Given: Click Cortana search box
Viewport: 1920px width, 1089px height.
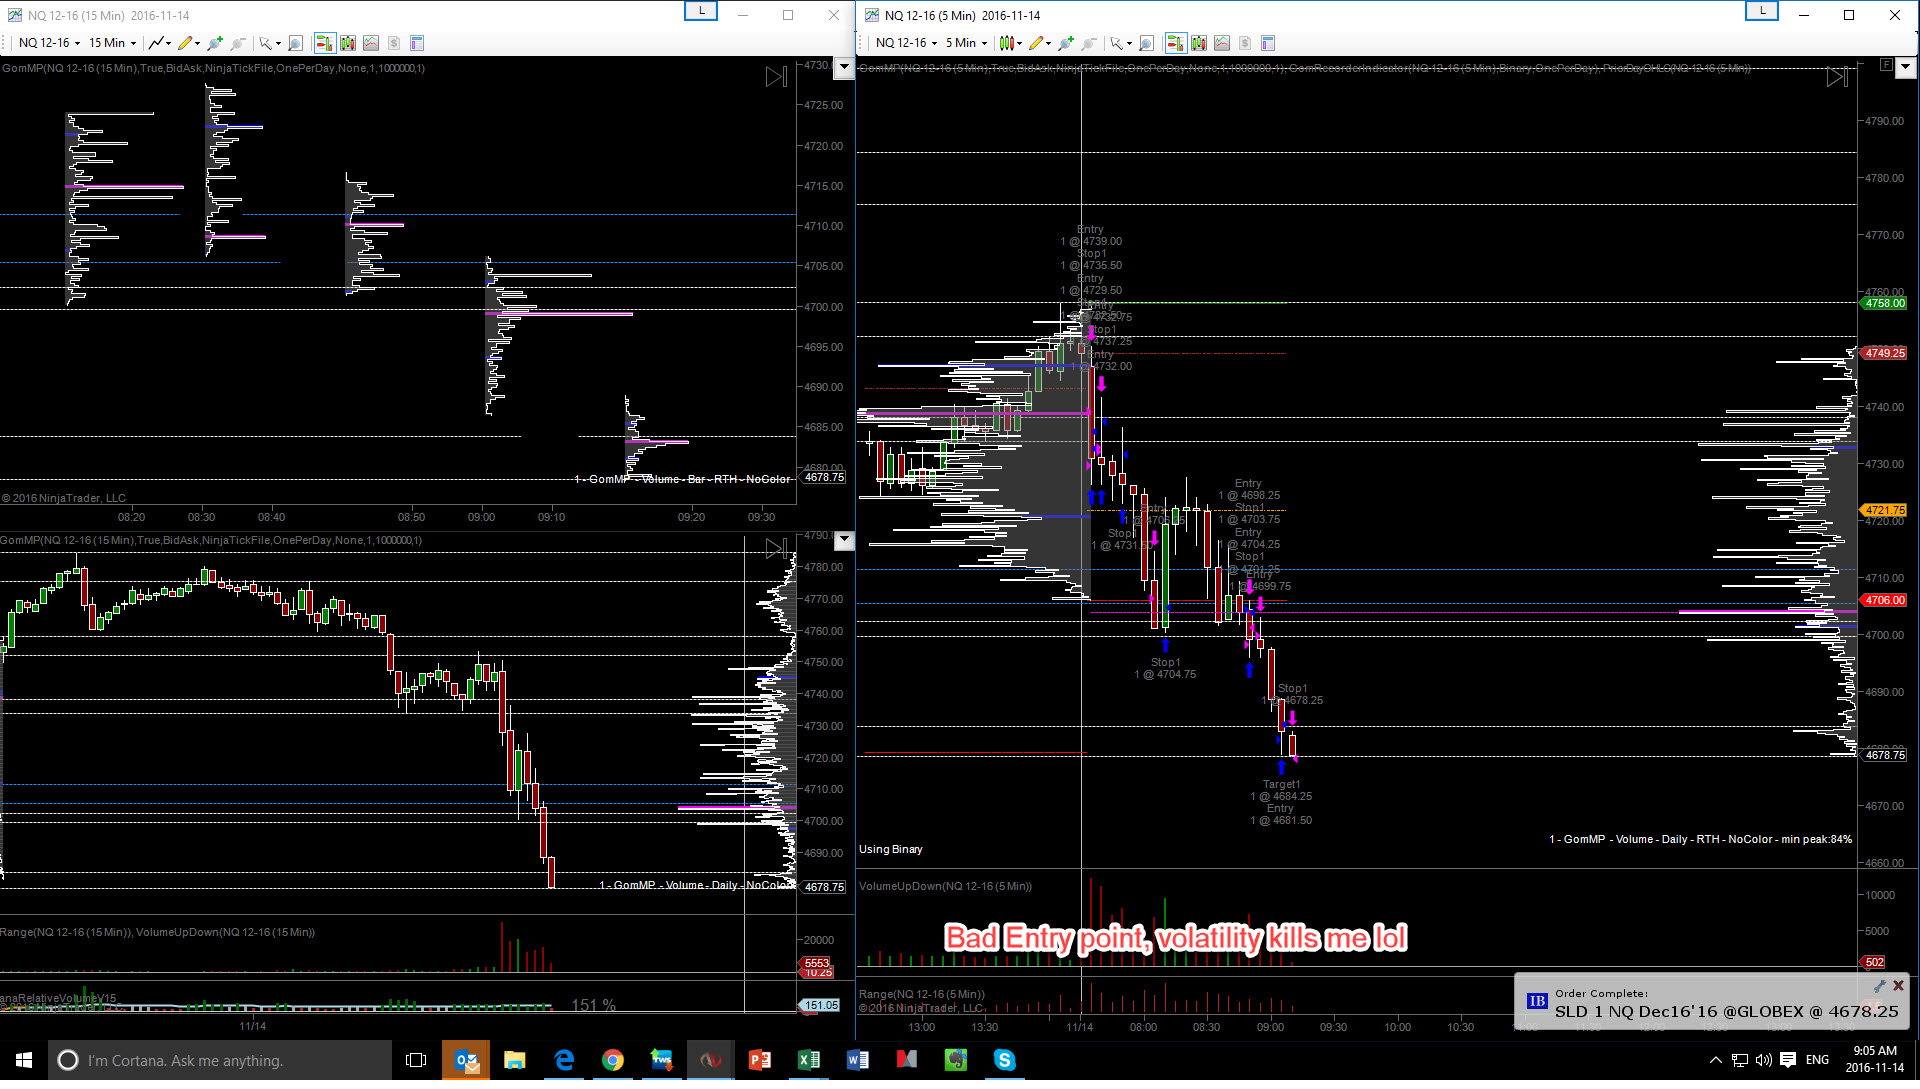Looking at the screenshot, I should tap(220, 1060).
